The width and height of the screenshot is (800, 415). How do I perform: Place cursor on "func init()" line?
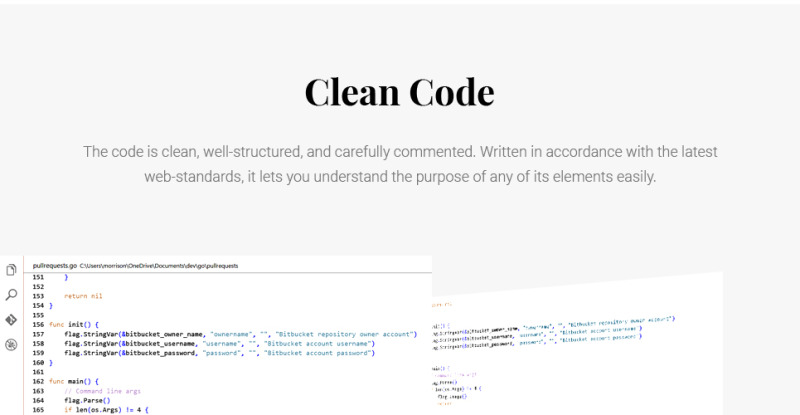[x=74, y=325]
